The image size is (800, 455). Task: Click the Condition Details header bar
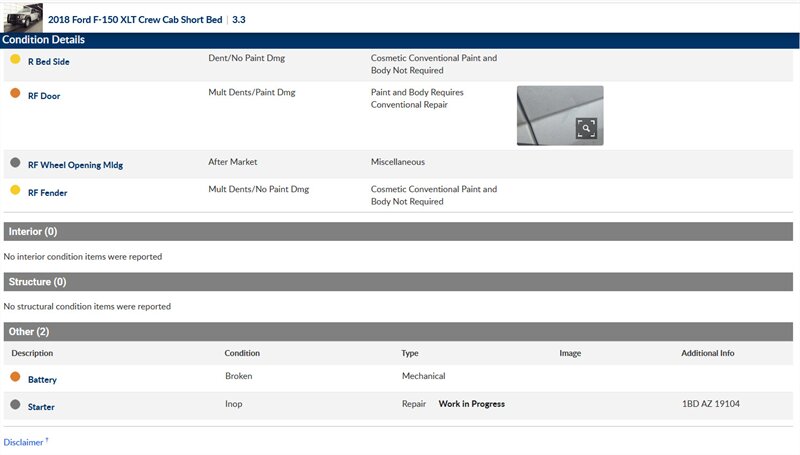[x=398, y=40]
